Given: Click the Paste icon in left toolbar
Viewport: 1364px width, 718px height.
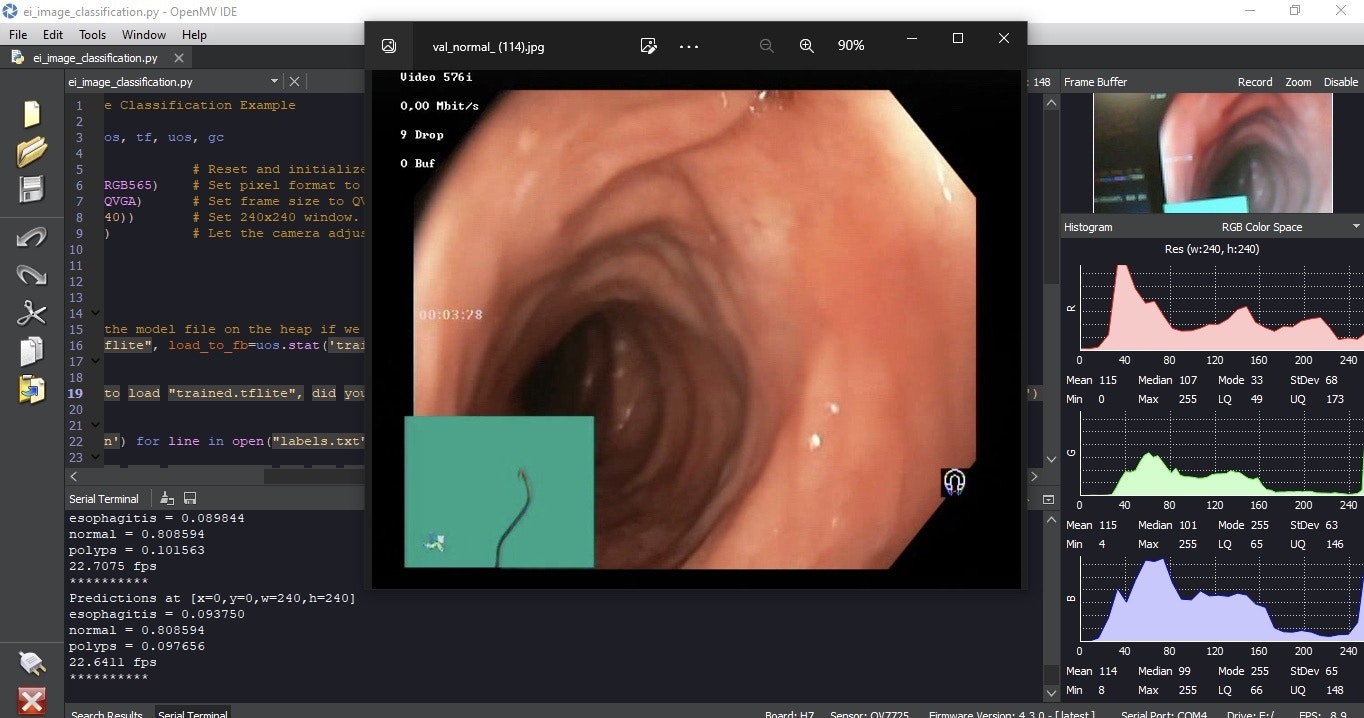Looking at the screenshot, I should [31, 389].
